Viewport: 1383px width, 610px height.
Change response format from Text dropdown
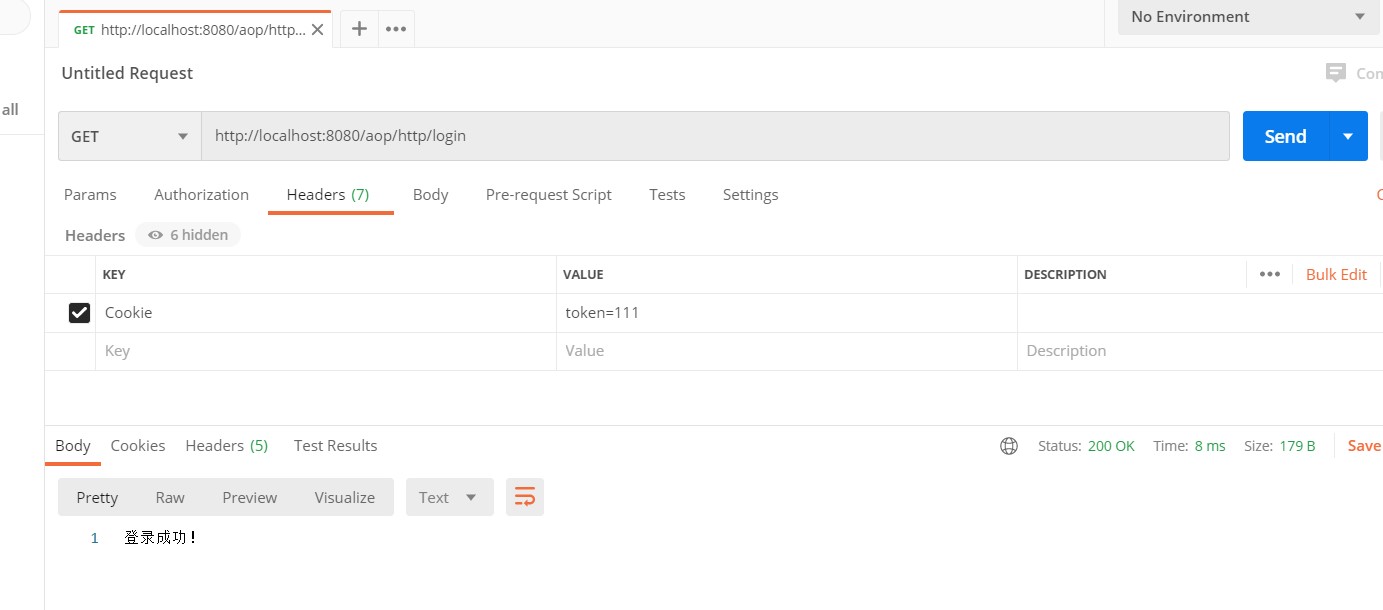coord(449,497)
